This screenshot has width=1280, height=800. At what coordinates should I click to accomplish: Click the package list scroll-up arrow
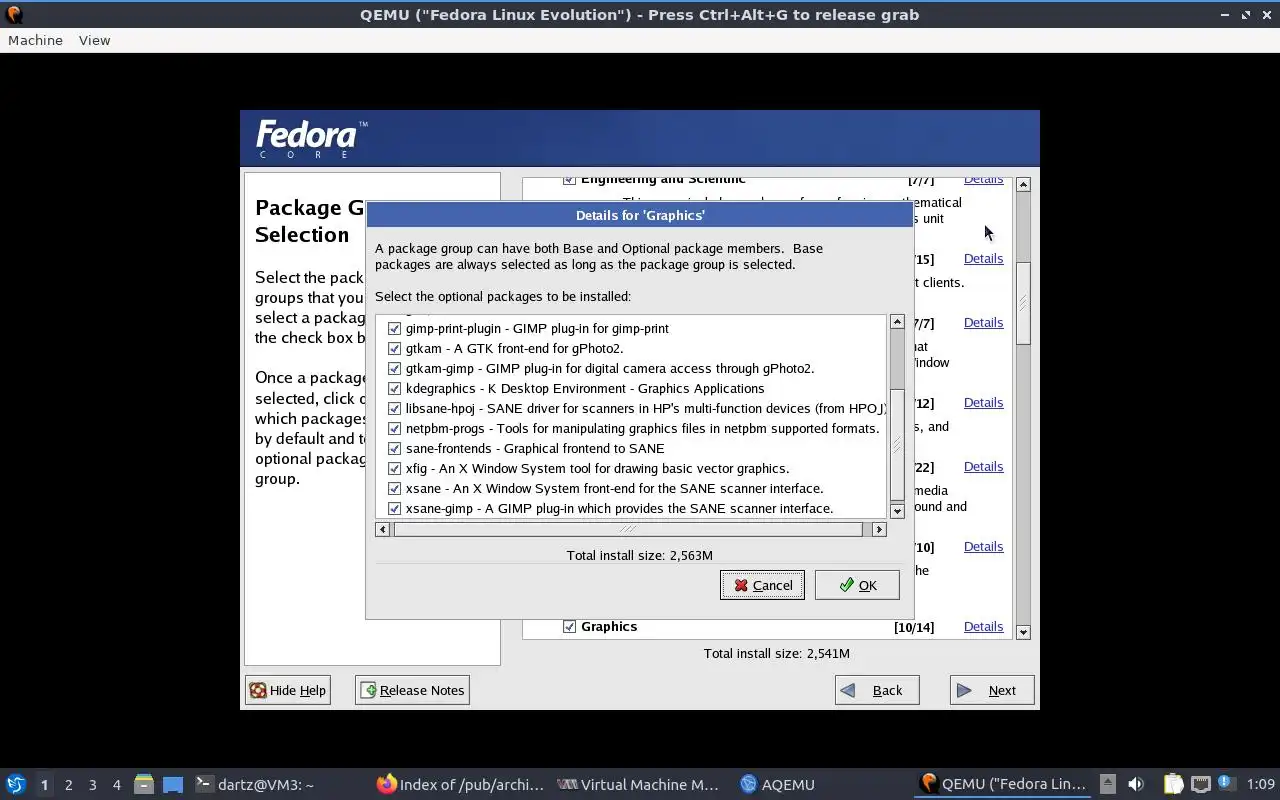(897, 322)
